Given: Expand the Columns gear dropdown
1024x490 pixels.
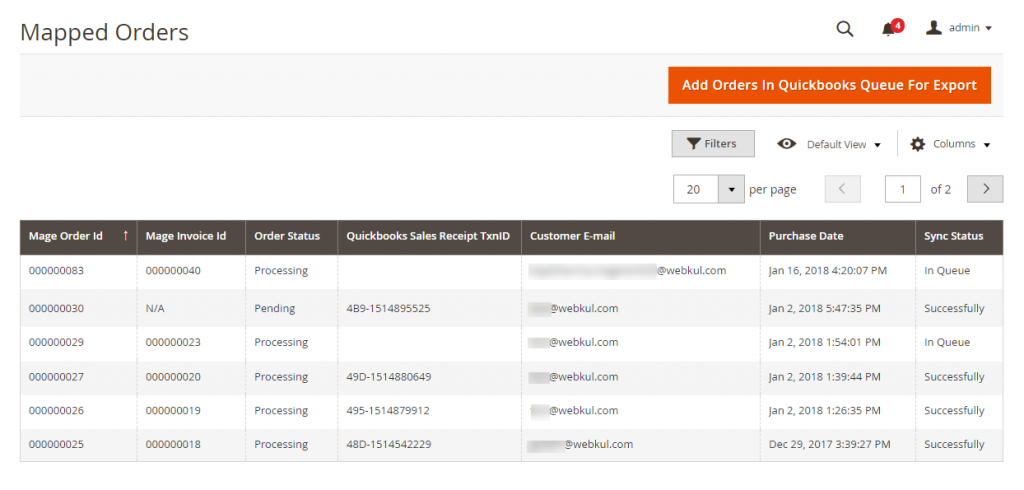Looking at the screenshot, I should coord(950,144).
